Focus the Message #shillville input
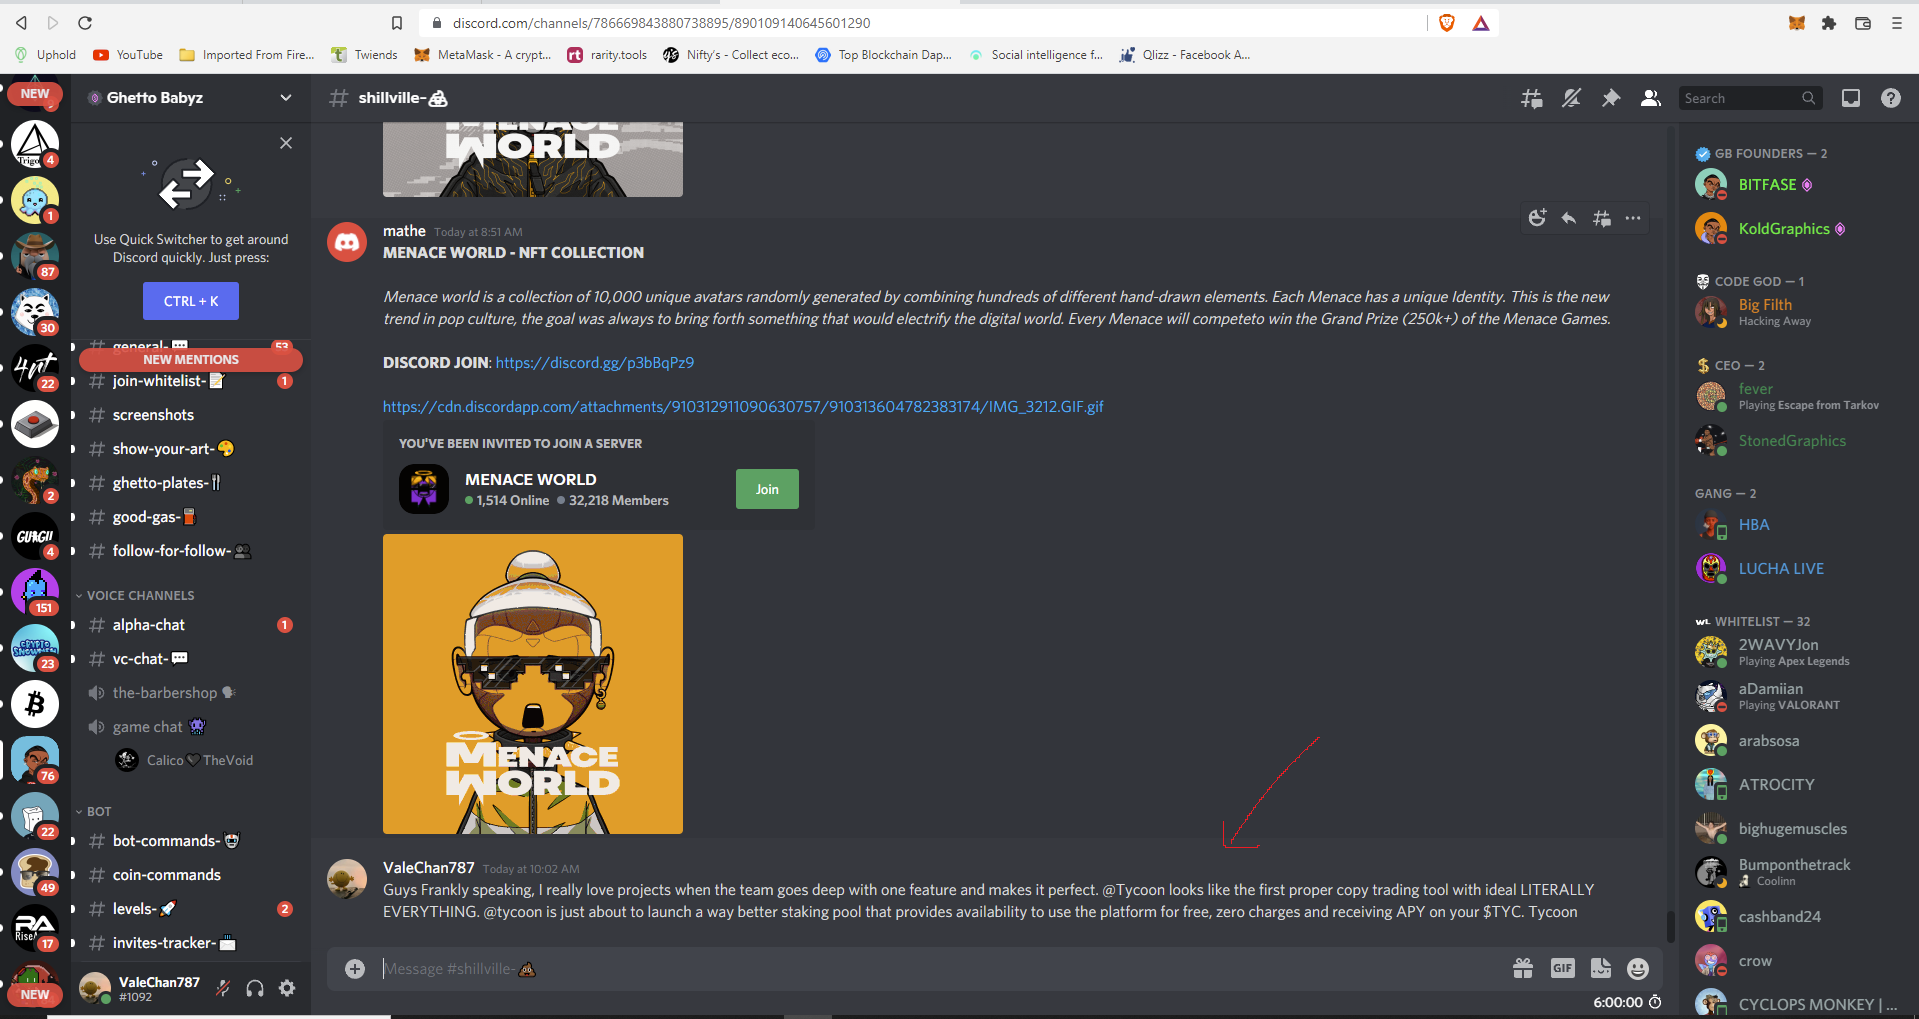Image resolution: width=1919 pixels, height=1019 pixels. [940, 969]
